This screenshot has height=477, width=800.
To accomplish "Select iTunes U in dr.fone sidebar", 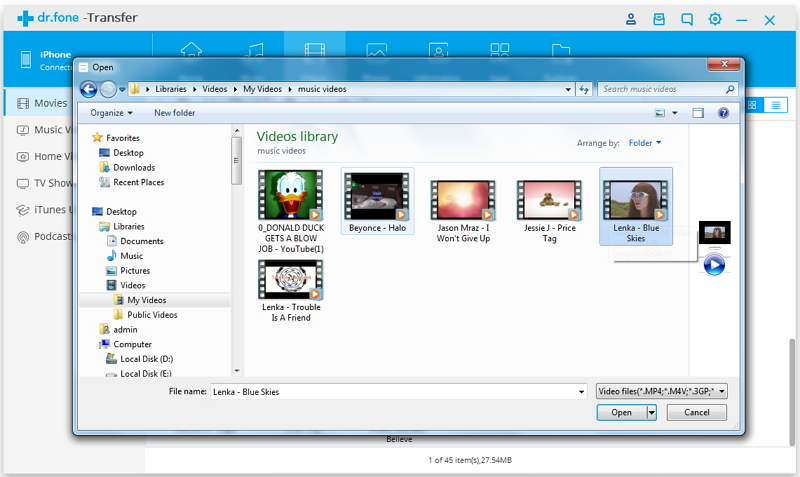I will click(43, 210).
